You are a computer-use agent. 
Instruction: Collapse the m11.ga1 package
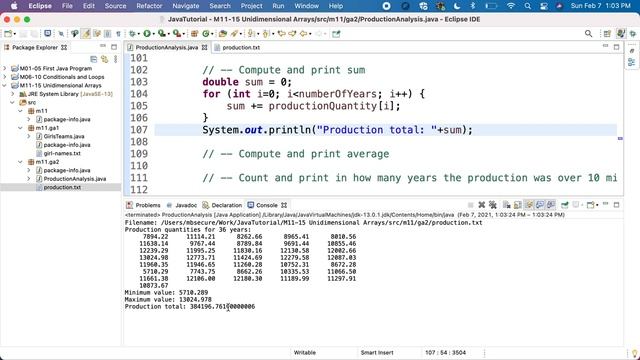(x=20, y=128)
